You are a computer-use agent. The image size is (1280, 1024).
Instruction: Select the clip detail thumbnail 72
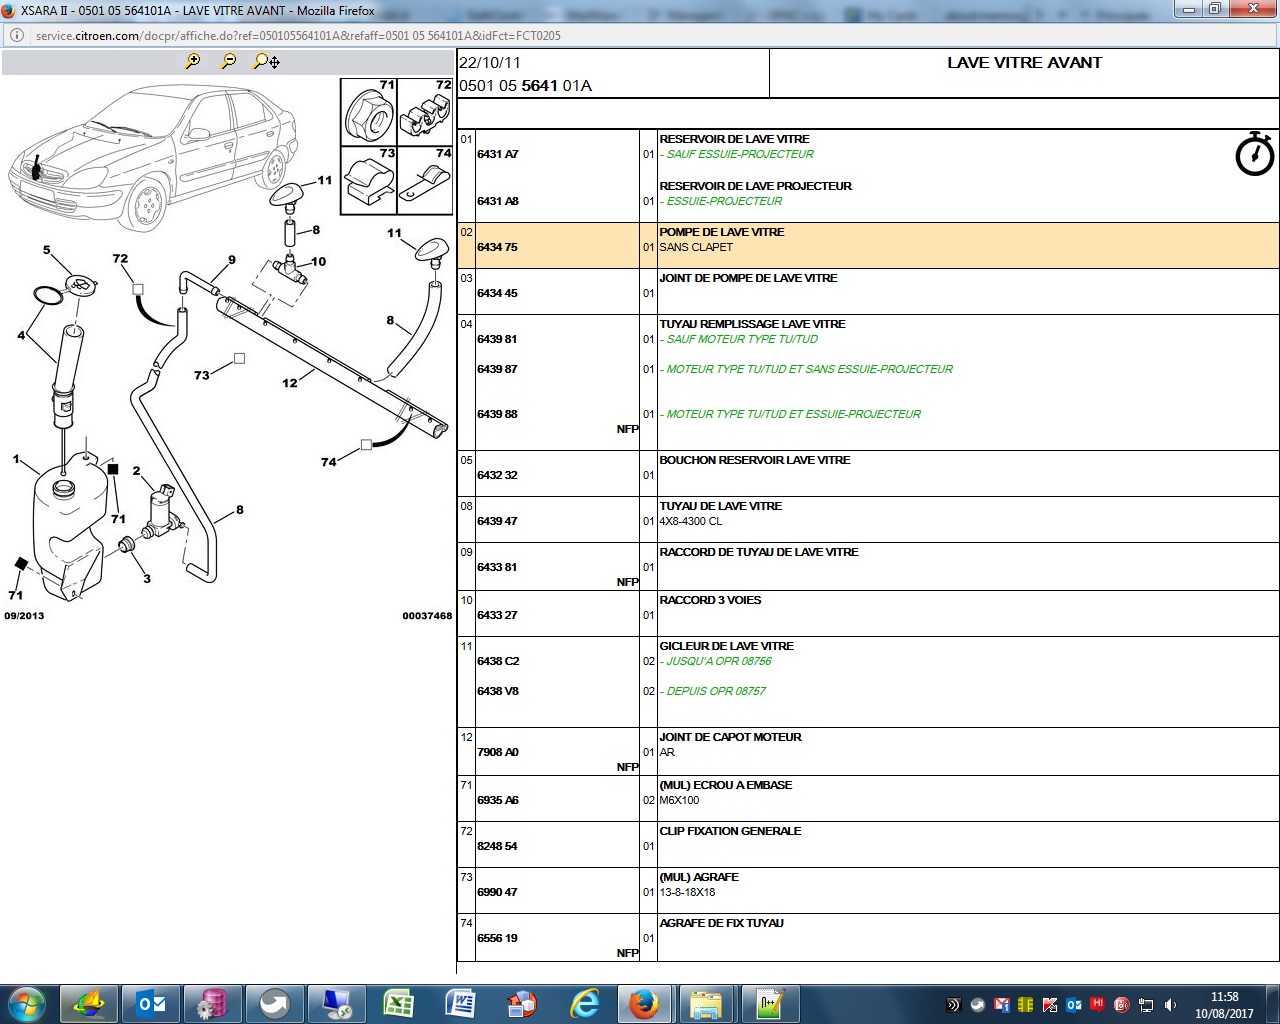point(425,112)
